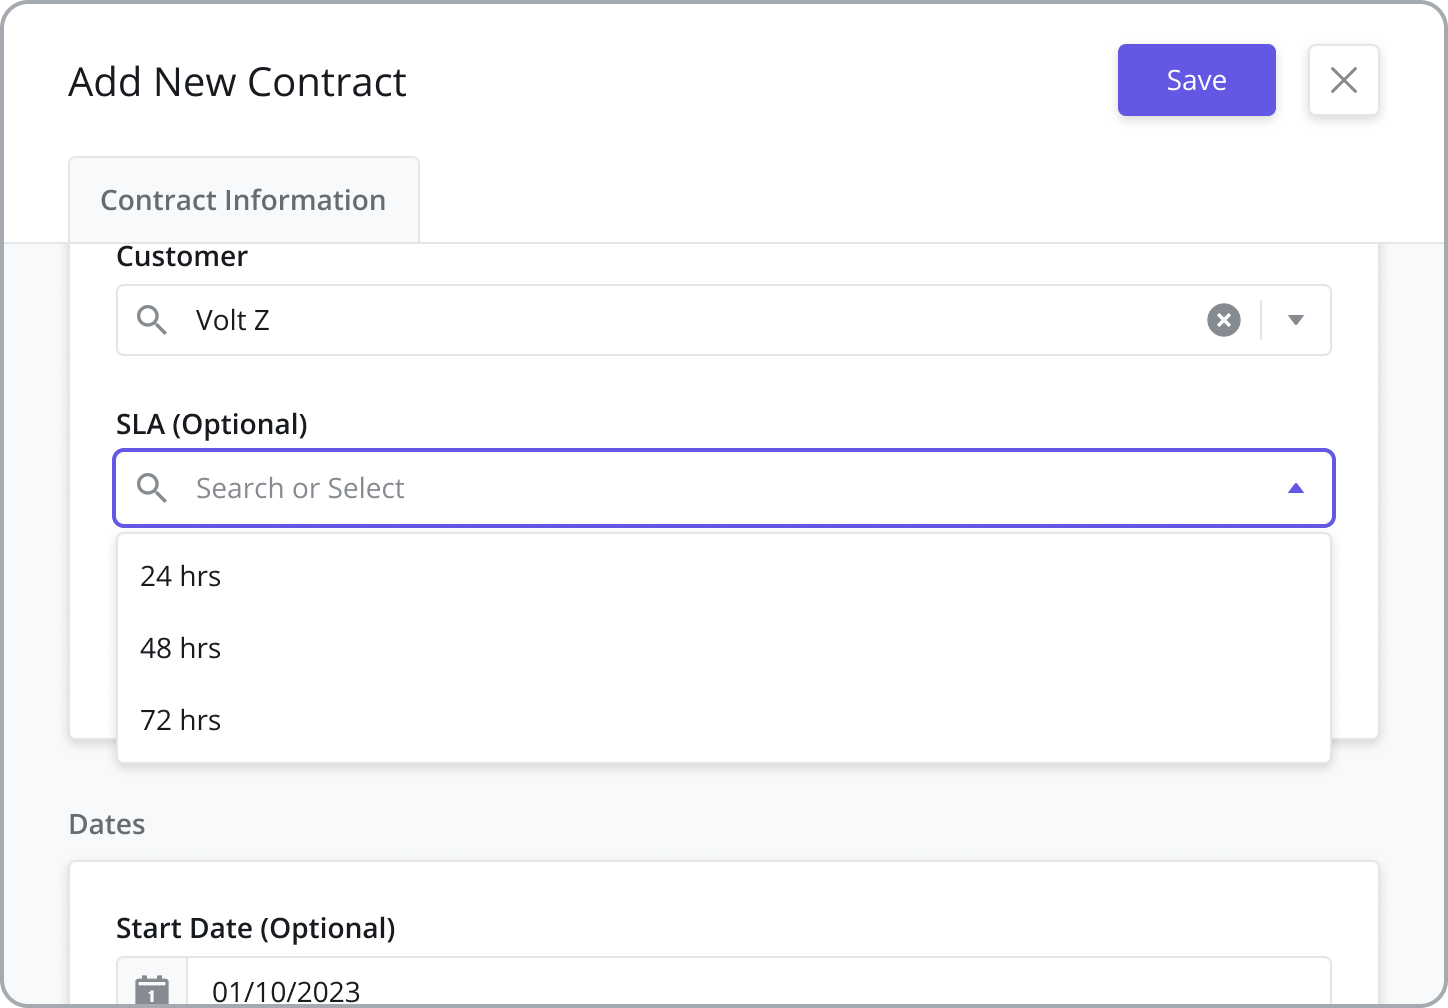This screenshot has height=1008, width=1448.
Task: Select the 24 hrs SLA option
Action: coord(724,576)
